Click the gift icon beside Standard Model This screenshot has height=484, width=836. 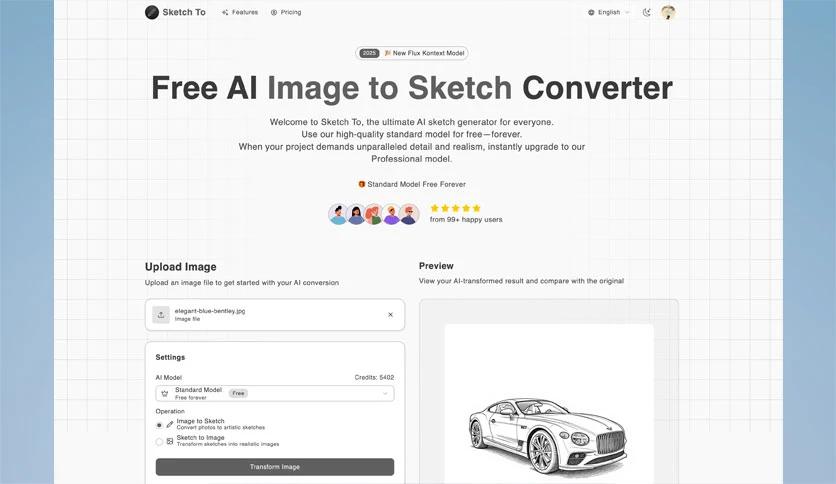tap(361, 184)
